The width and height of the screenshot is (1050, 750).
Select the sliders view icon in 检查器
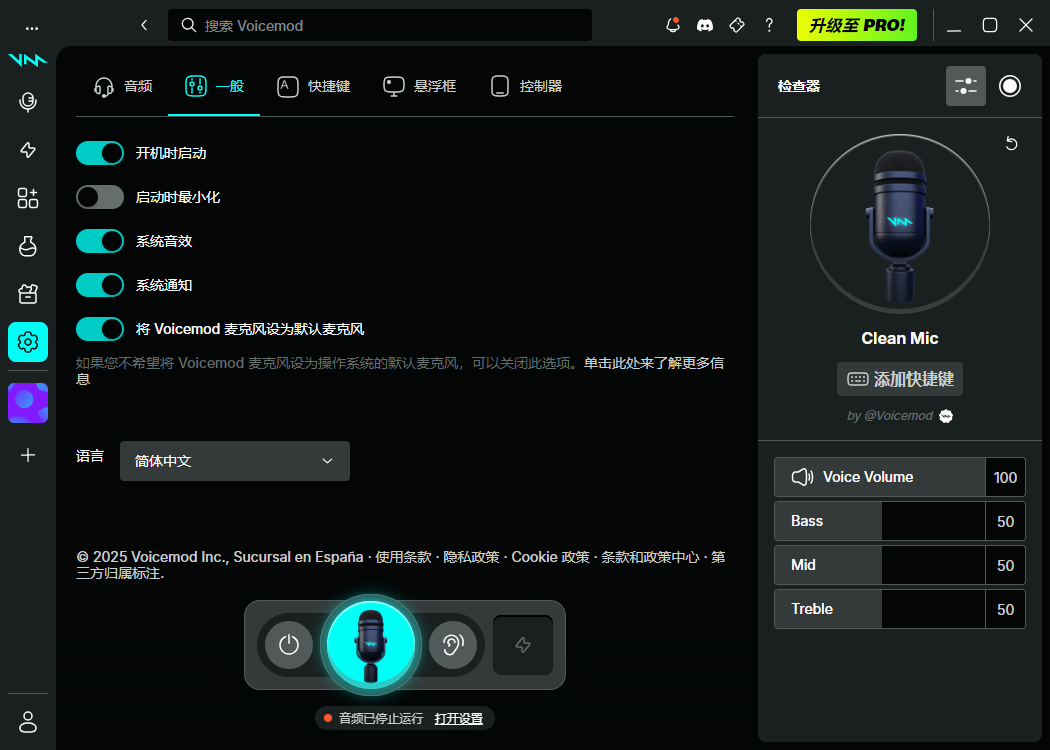(x=966, y=86)
